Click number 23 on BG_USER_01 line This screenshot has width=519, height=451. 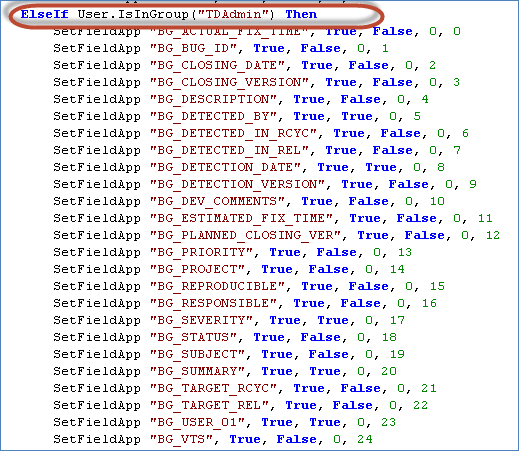point(388,422)
